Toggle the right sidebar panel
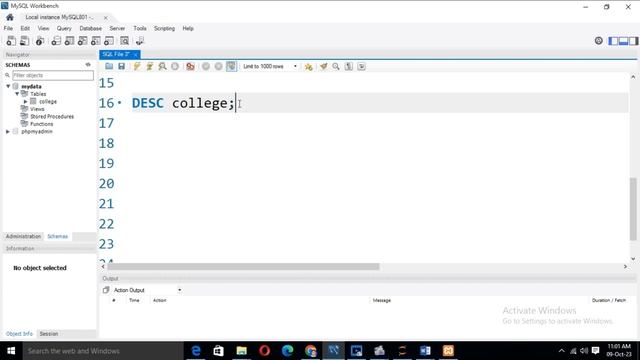Screen dimensions: 640x360 click(x=633, y=41)
